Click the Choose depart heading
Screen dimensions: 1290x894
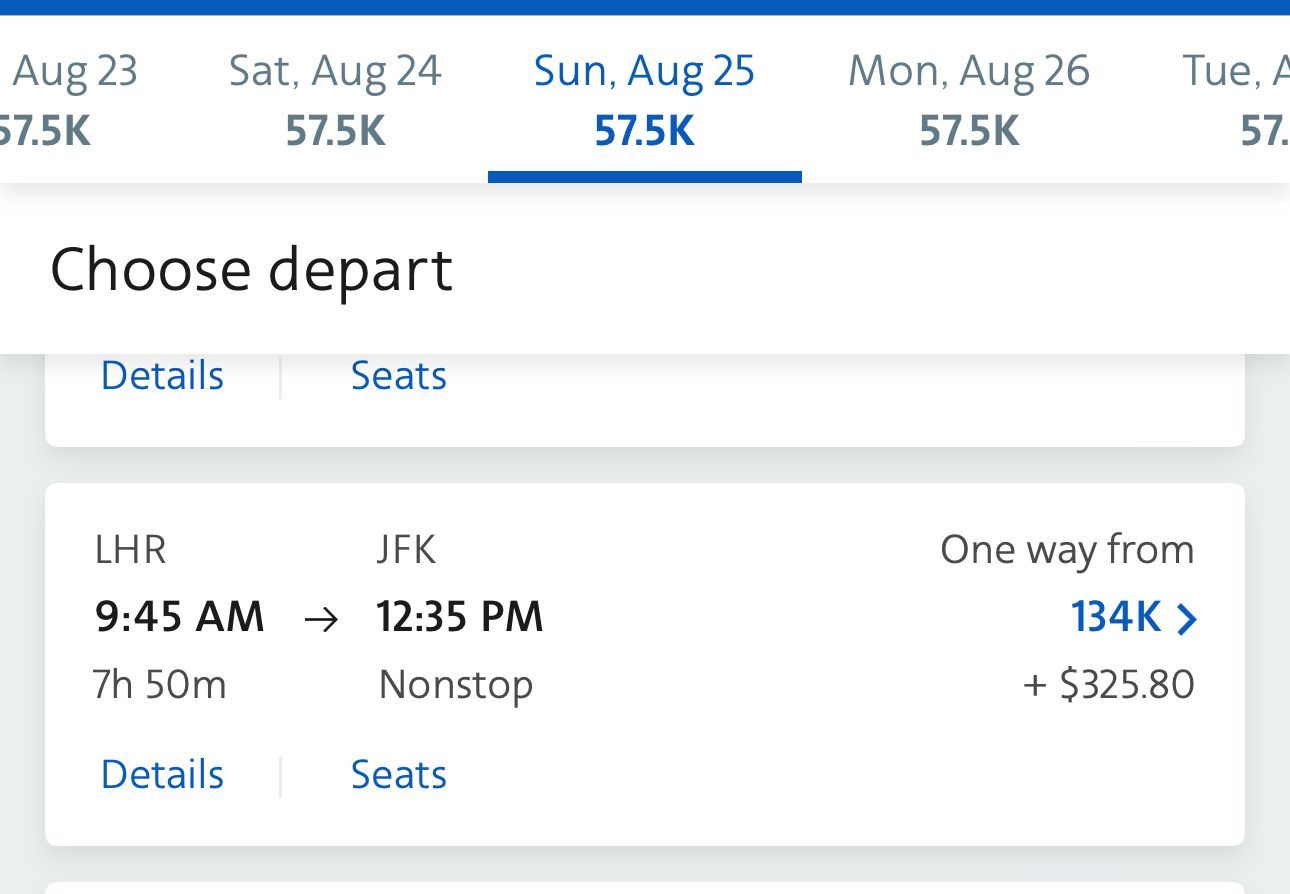[251, 271]
